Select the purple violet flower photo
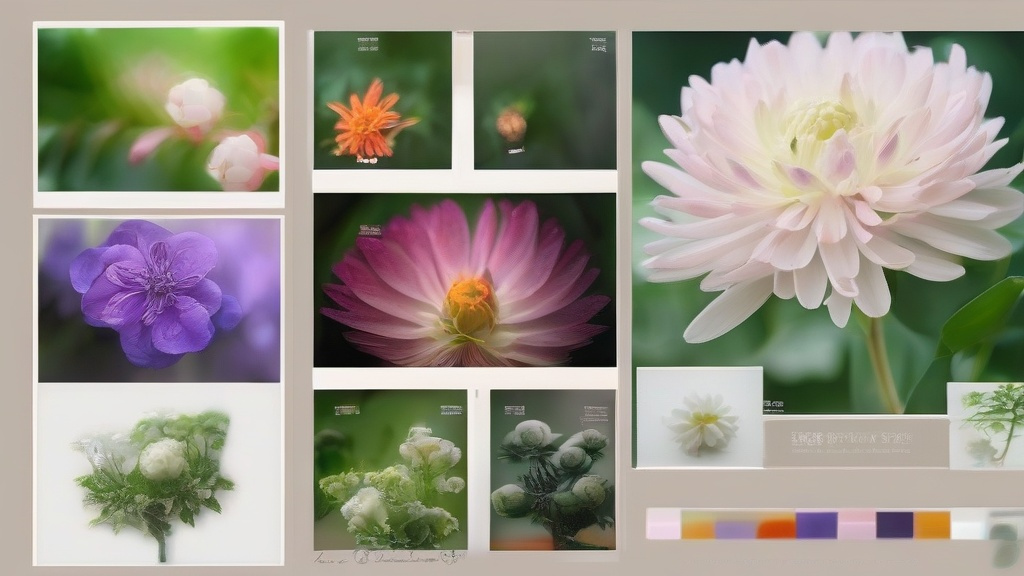This screenshot has height=576, width=1024. point(159,300)
